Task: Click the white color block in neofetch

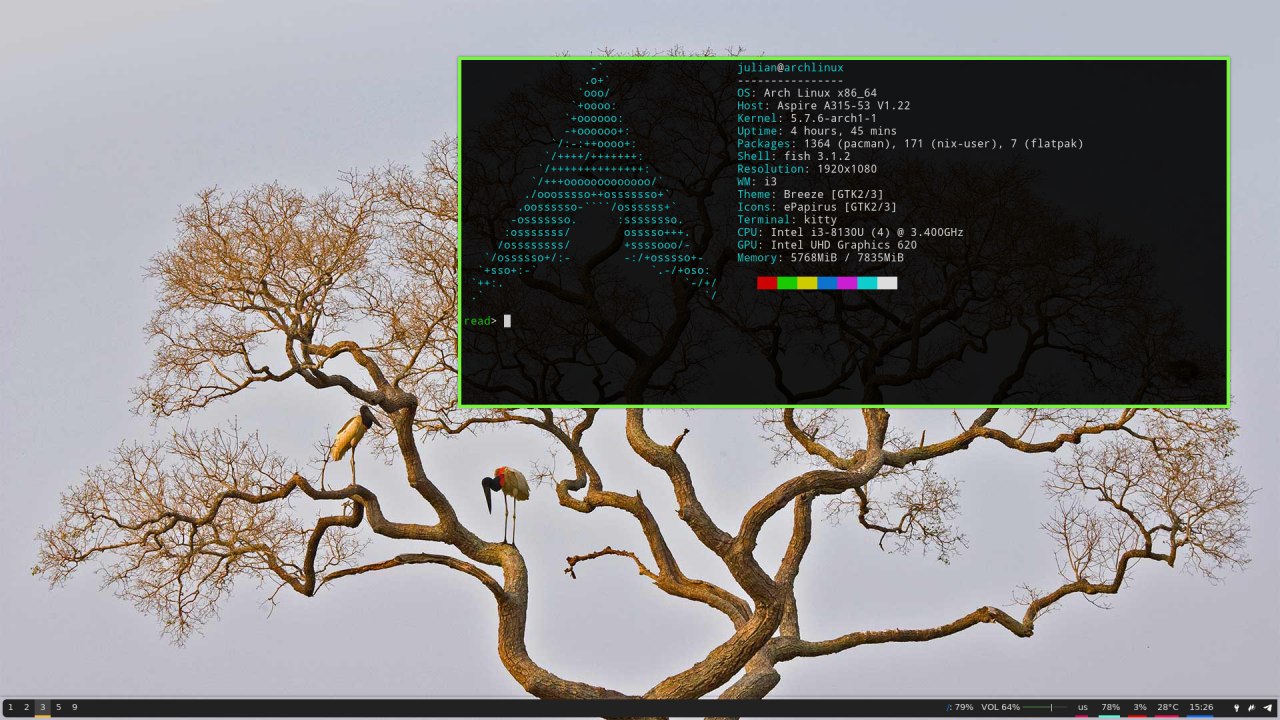Action: click(887, 283)
